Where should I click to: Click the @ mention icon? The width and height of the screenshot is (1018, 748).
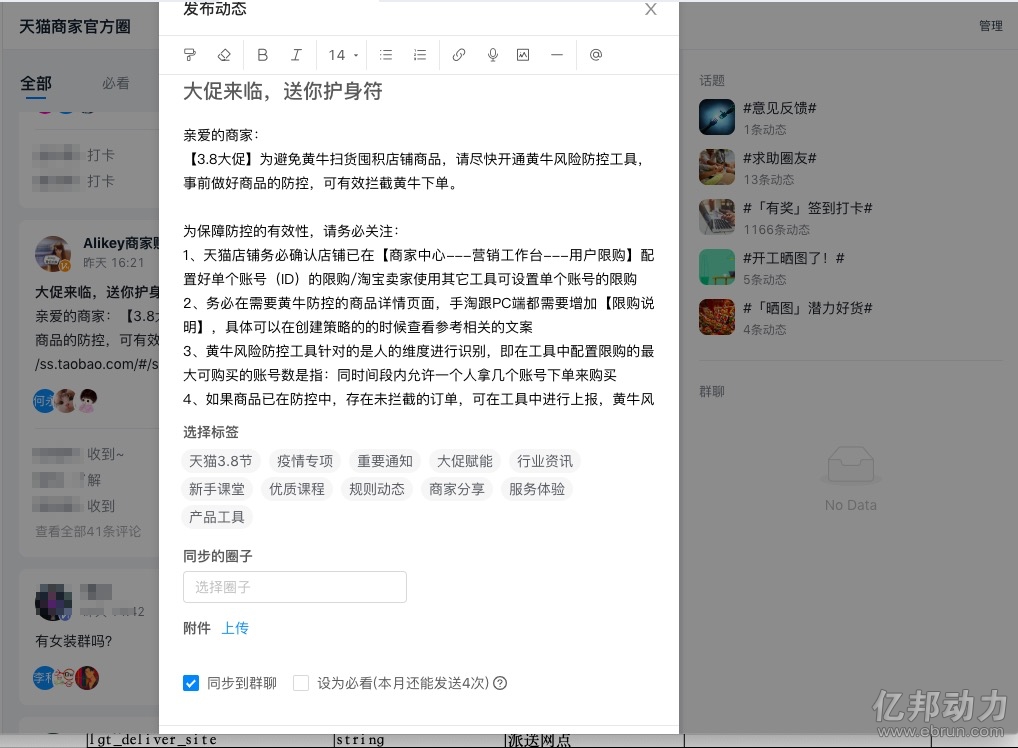(x=596, y=55)
